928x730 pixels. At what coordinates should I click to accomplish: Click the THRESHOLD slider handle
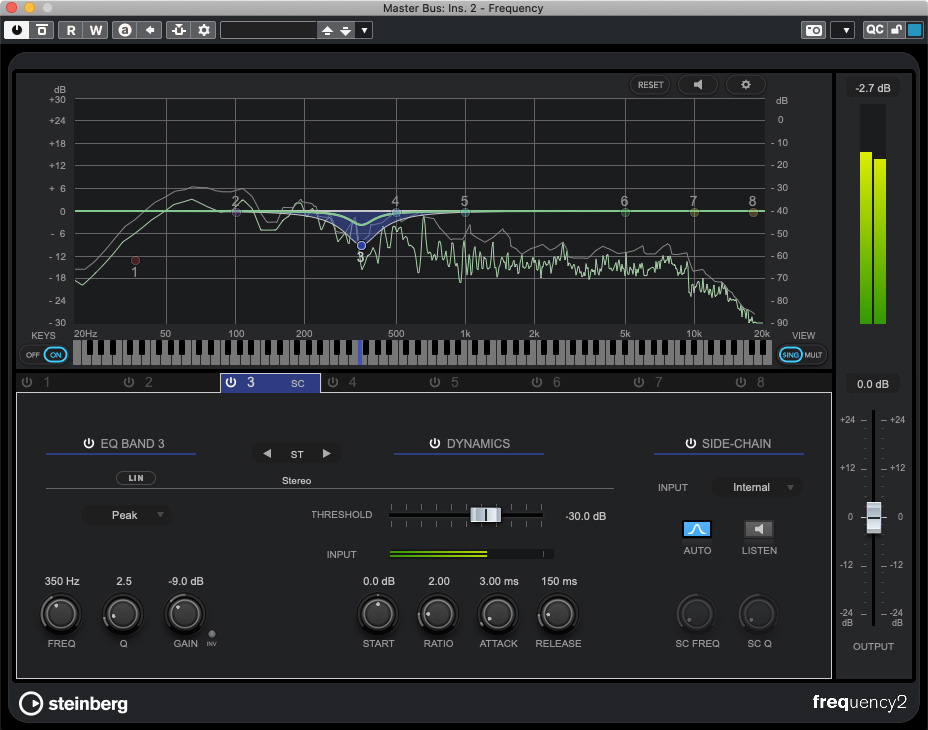pos(485,515)
